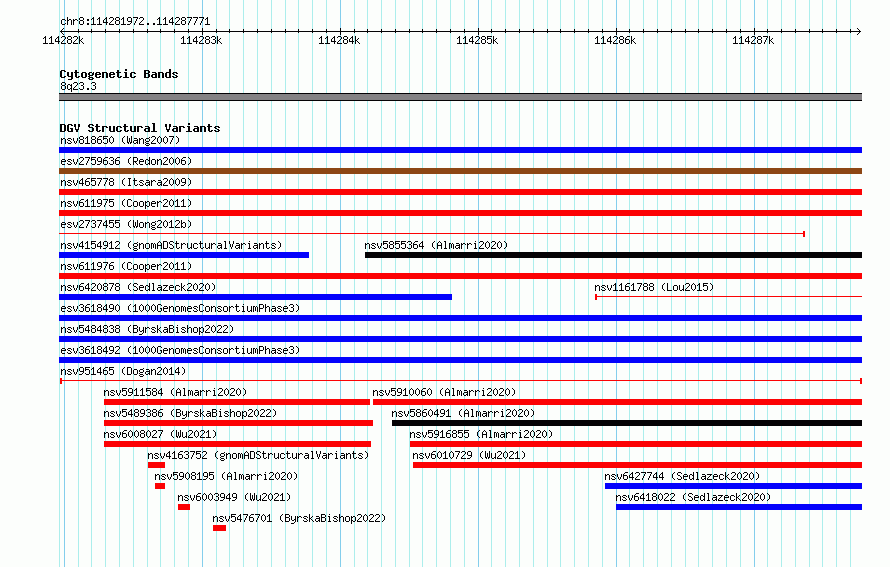Select nsv4154912 gnomAD blue bar

[184, 255]
